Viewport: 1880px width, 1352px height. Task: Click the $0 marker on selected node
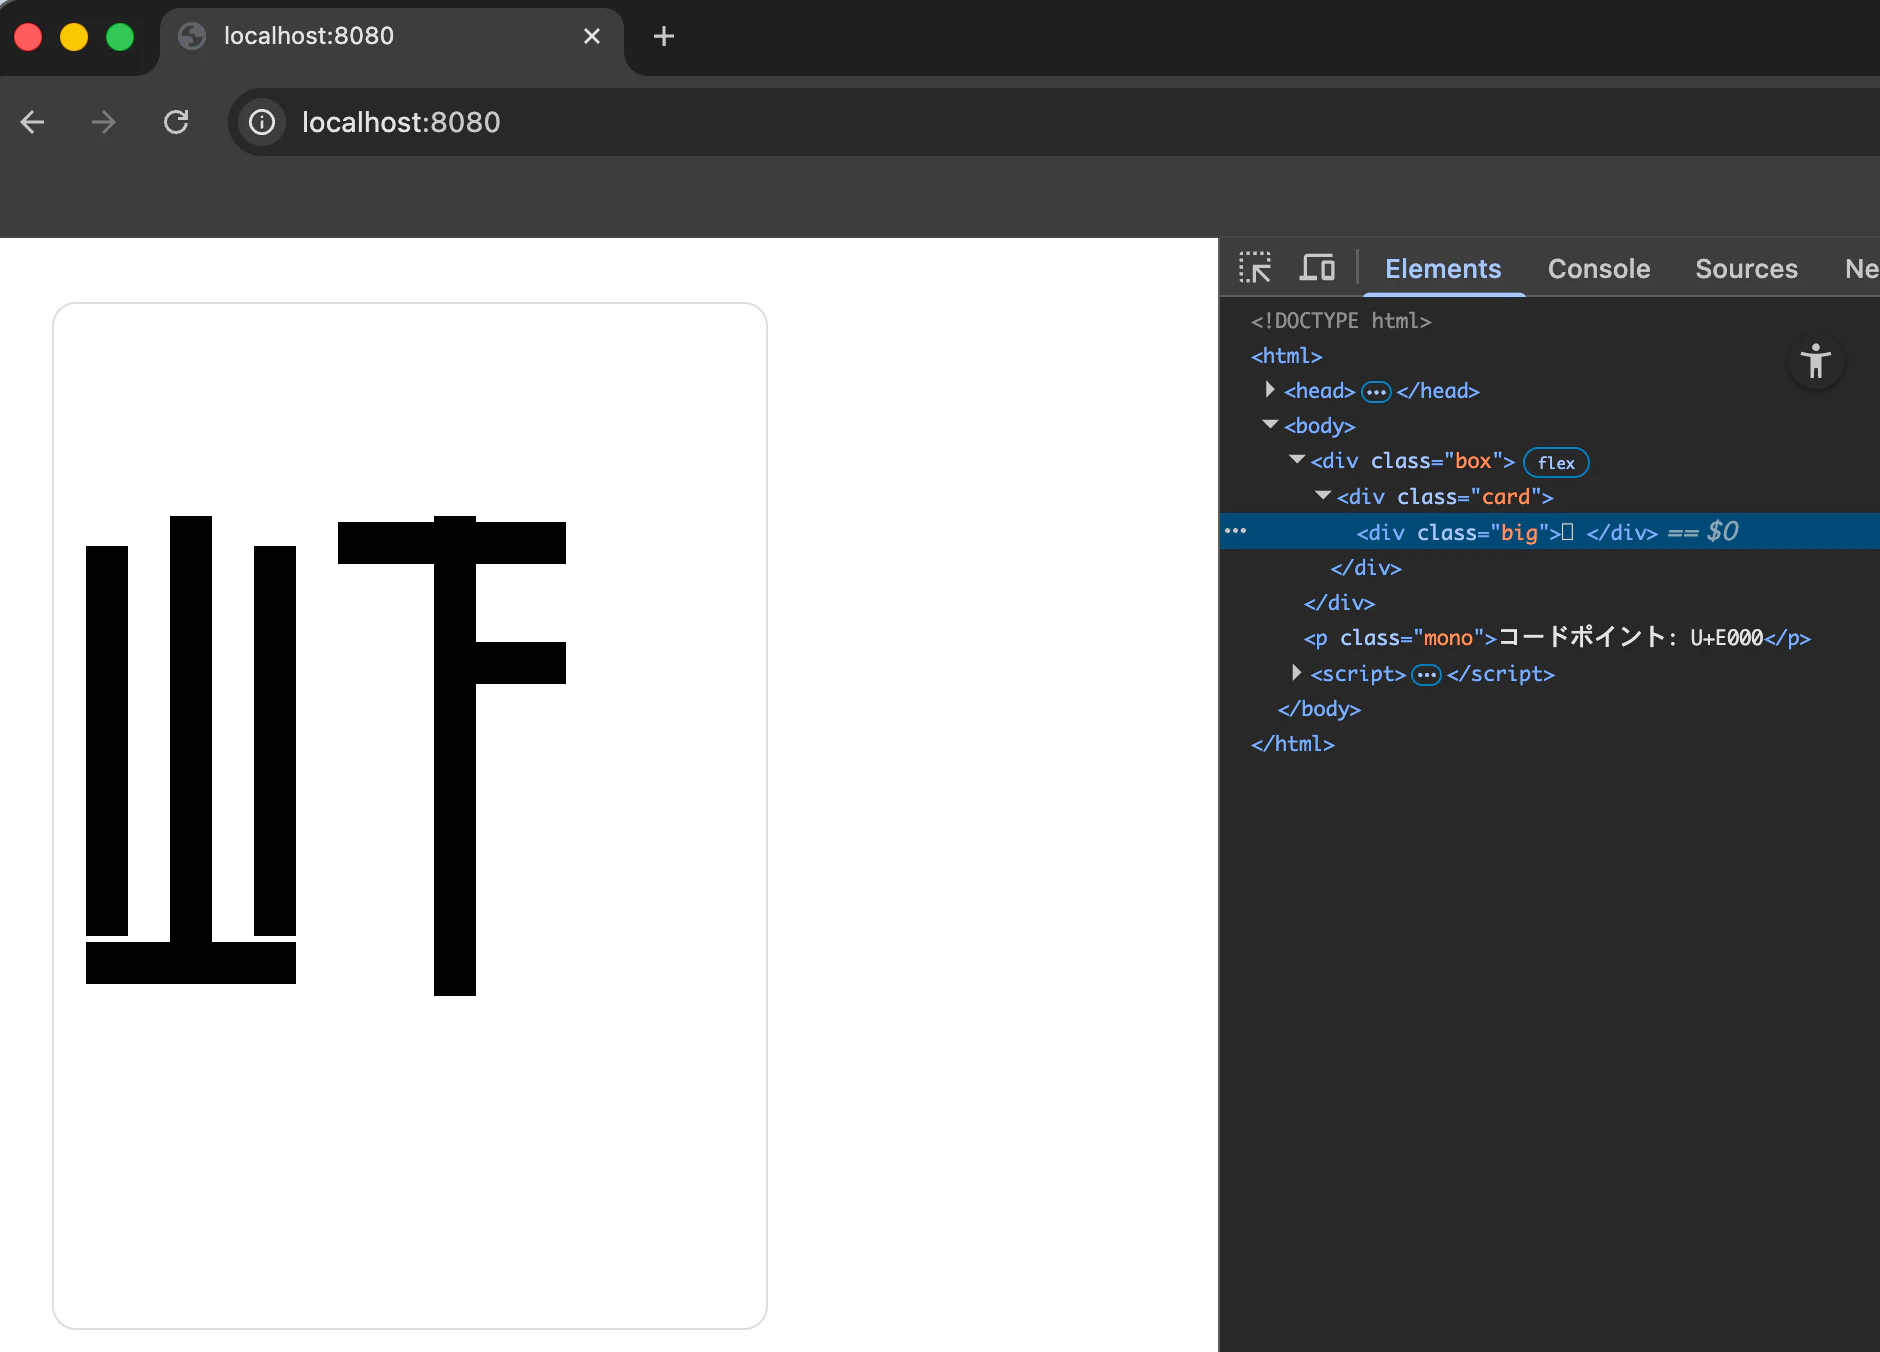(1723, 531)
